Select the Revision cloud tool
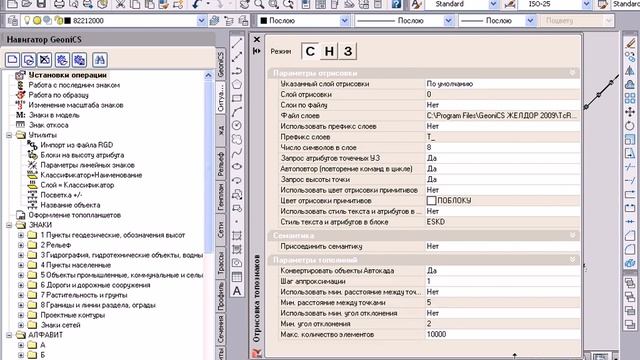Viewport: 640px width, 360px height. pos(237,139)
